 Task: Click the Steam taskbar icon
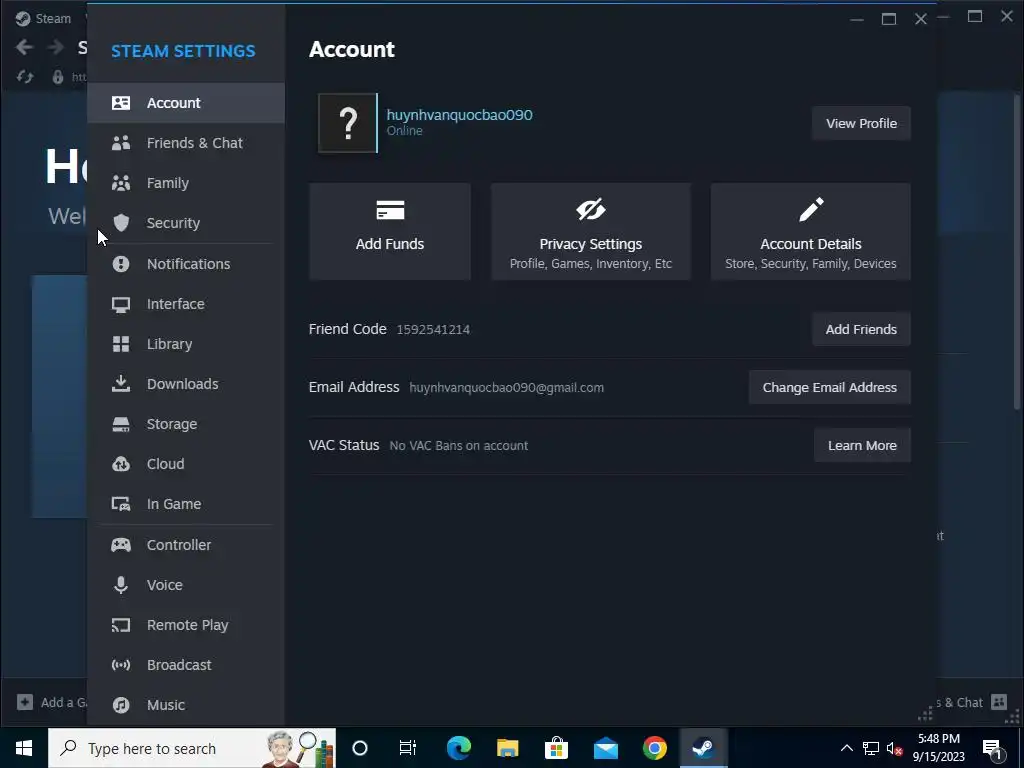(703, 748)
